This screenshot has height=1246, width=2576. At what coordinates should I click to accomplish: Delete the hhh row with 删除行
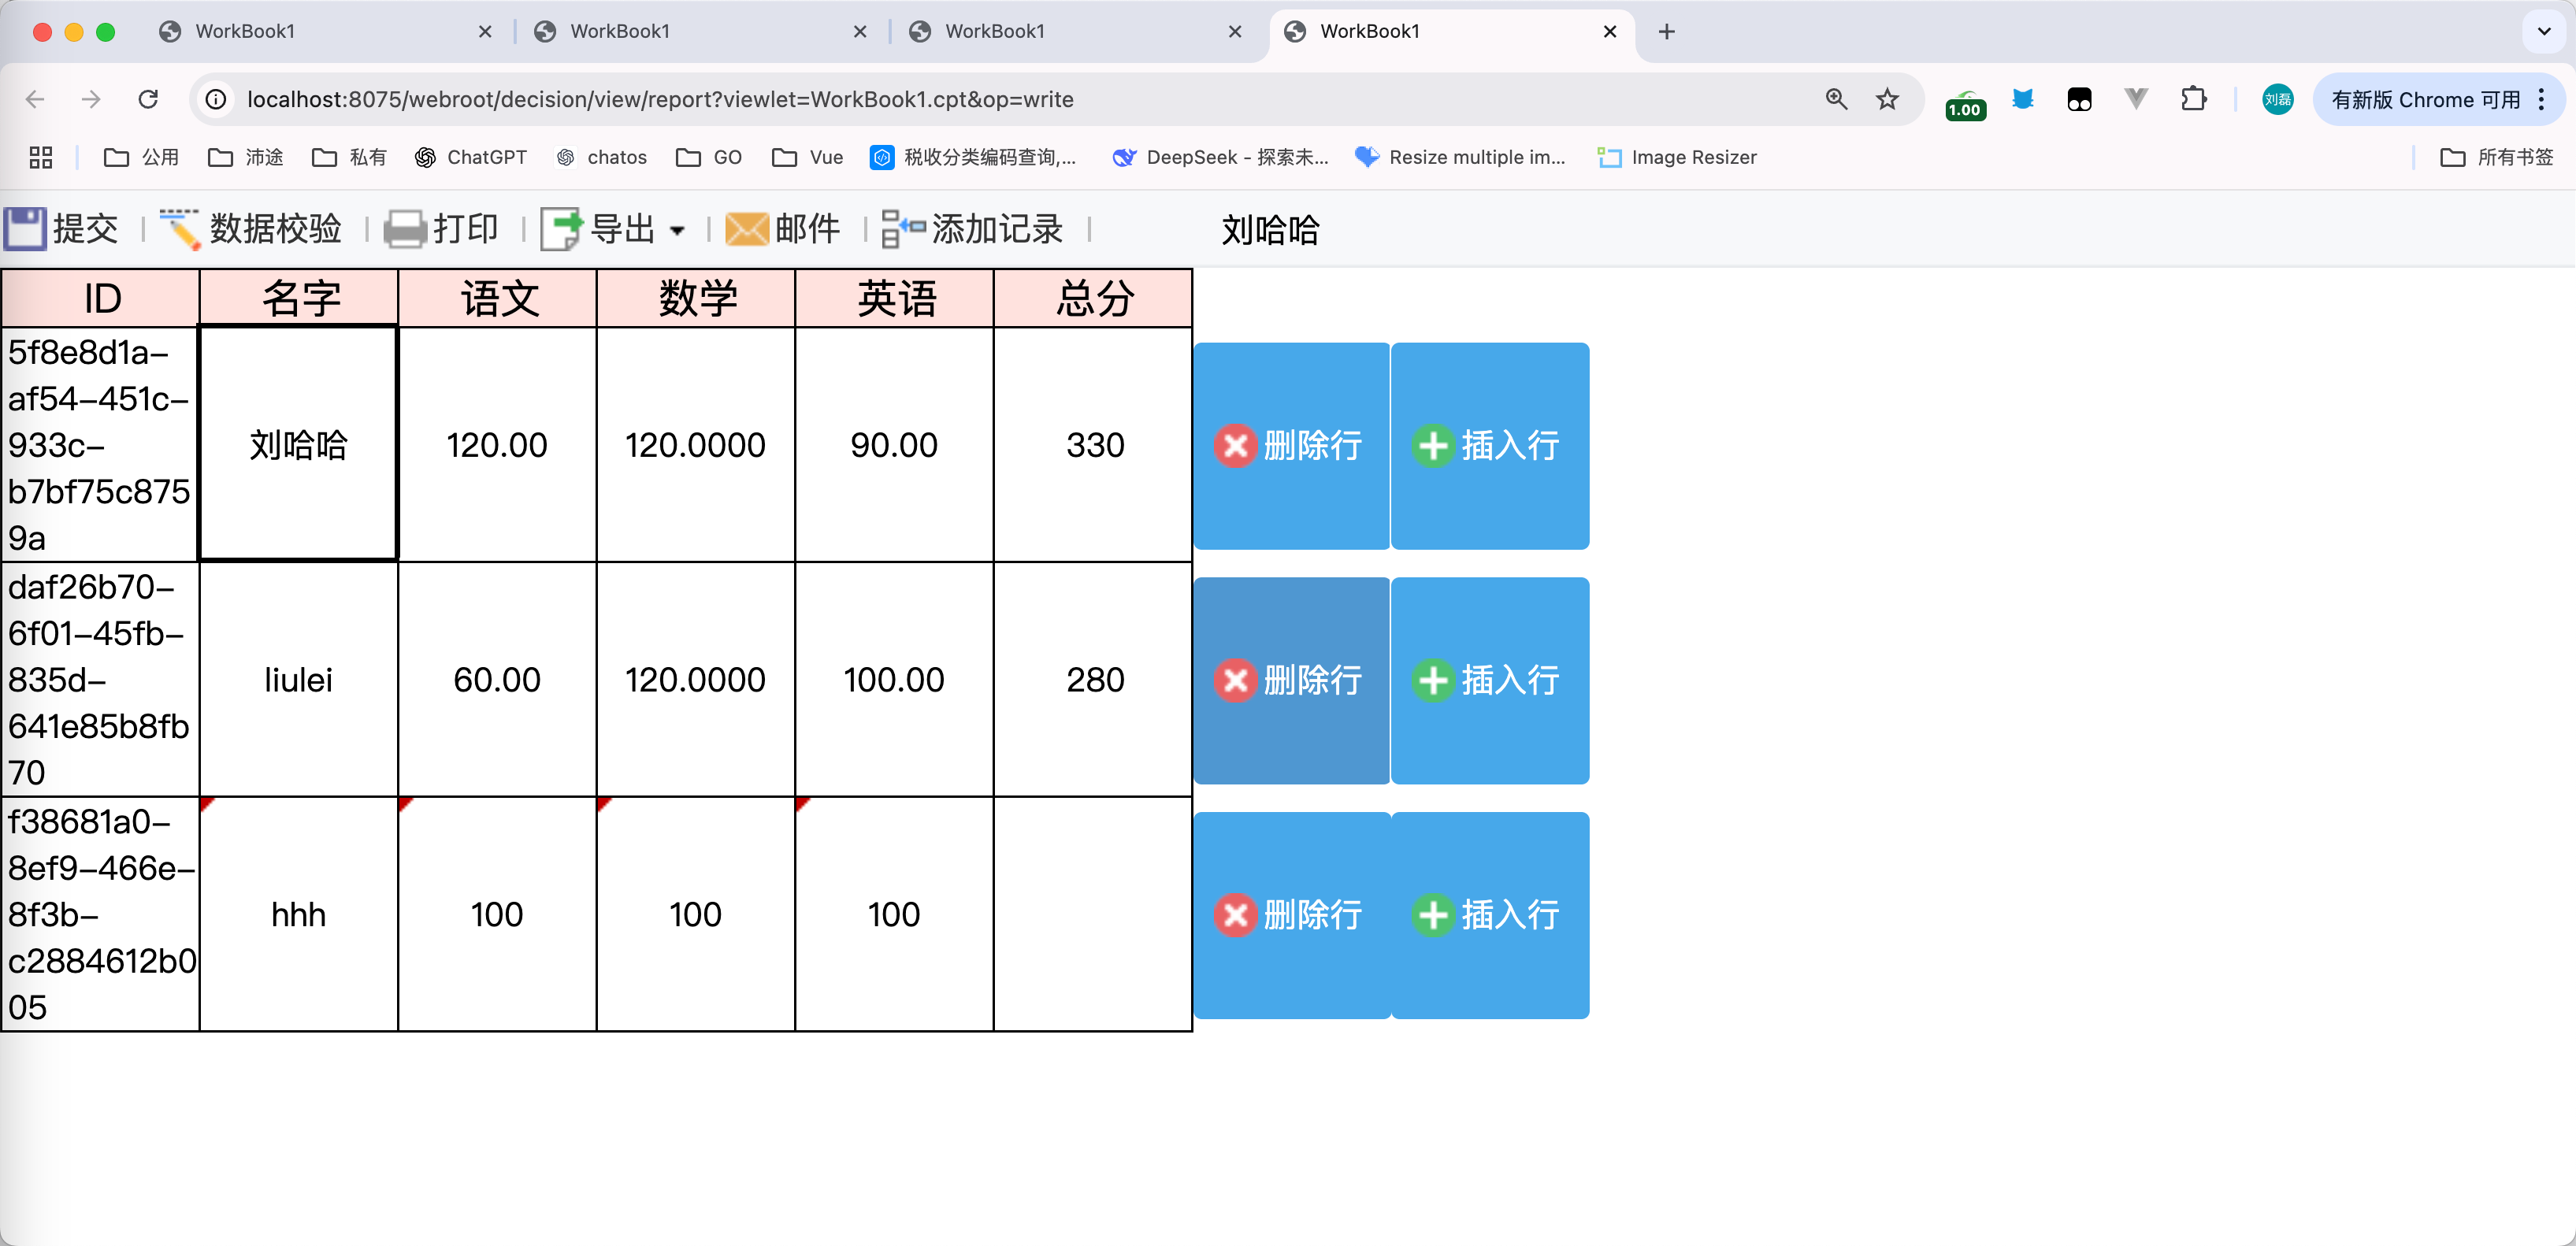1291,916
